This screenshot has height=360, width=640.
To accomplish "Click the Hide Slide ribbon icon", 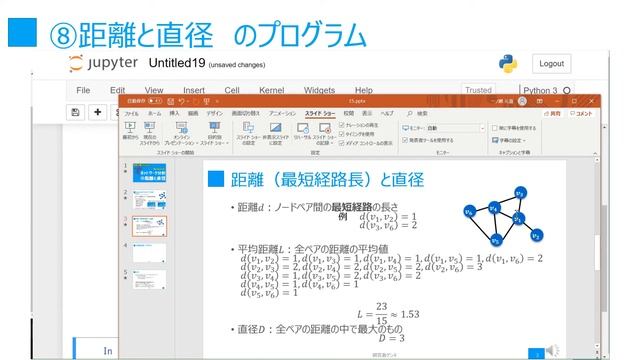I will (x=276, y=127).
